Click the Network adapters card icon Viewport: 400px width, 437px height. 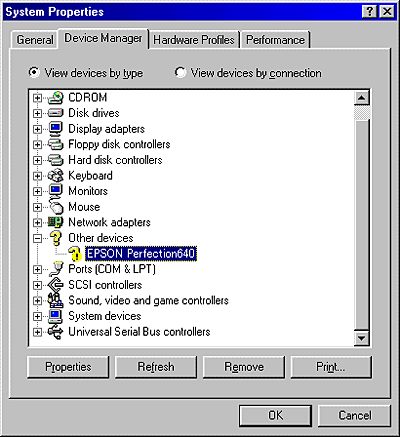pyautogui.click(x=55, y=222)
